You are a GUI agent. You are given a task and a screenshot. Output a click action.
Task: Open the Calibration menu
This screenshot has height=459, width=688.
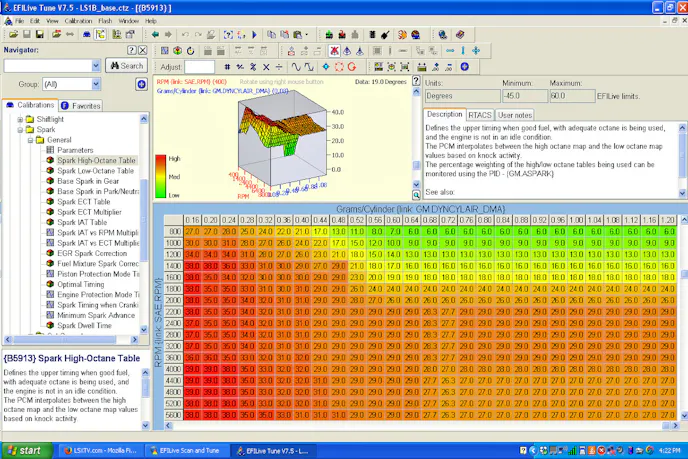coord(77,20)
